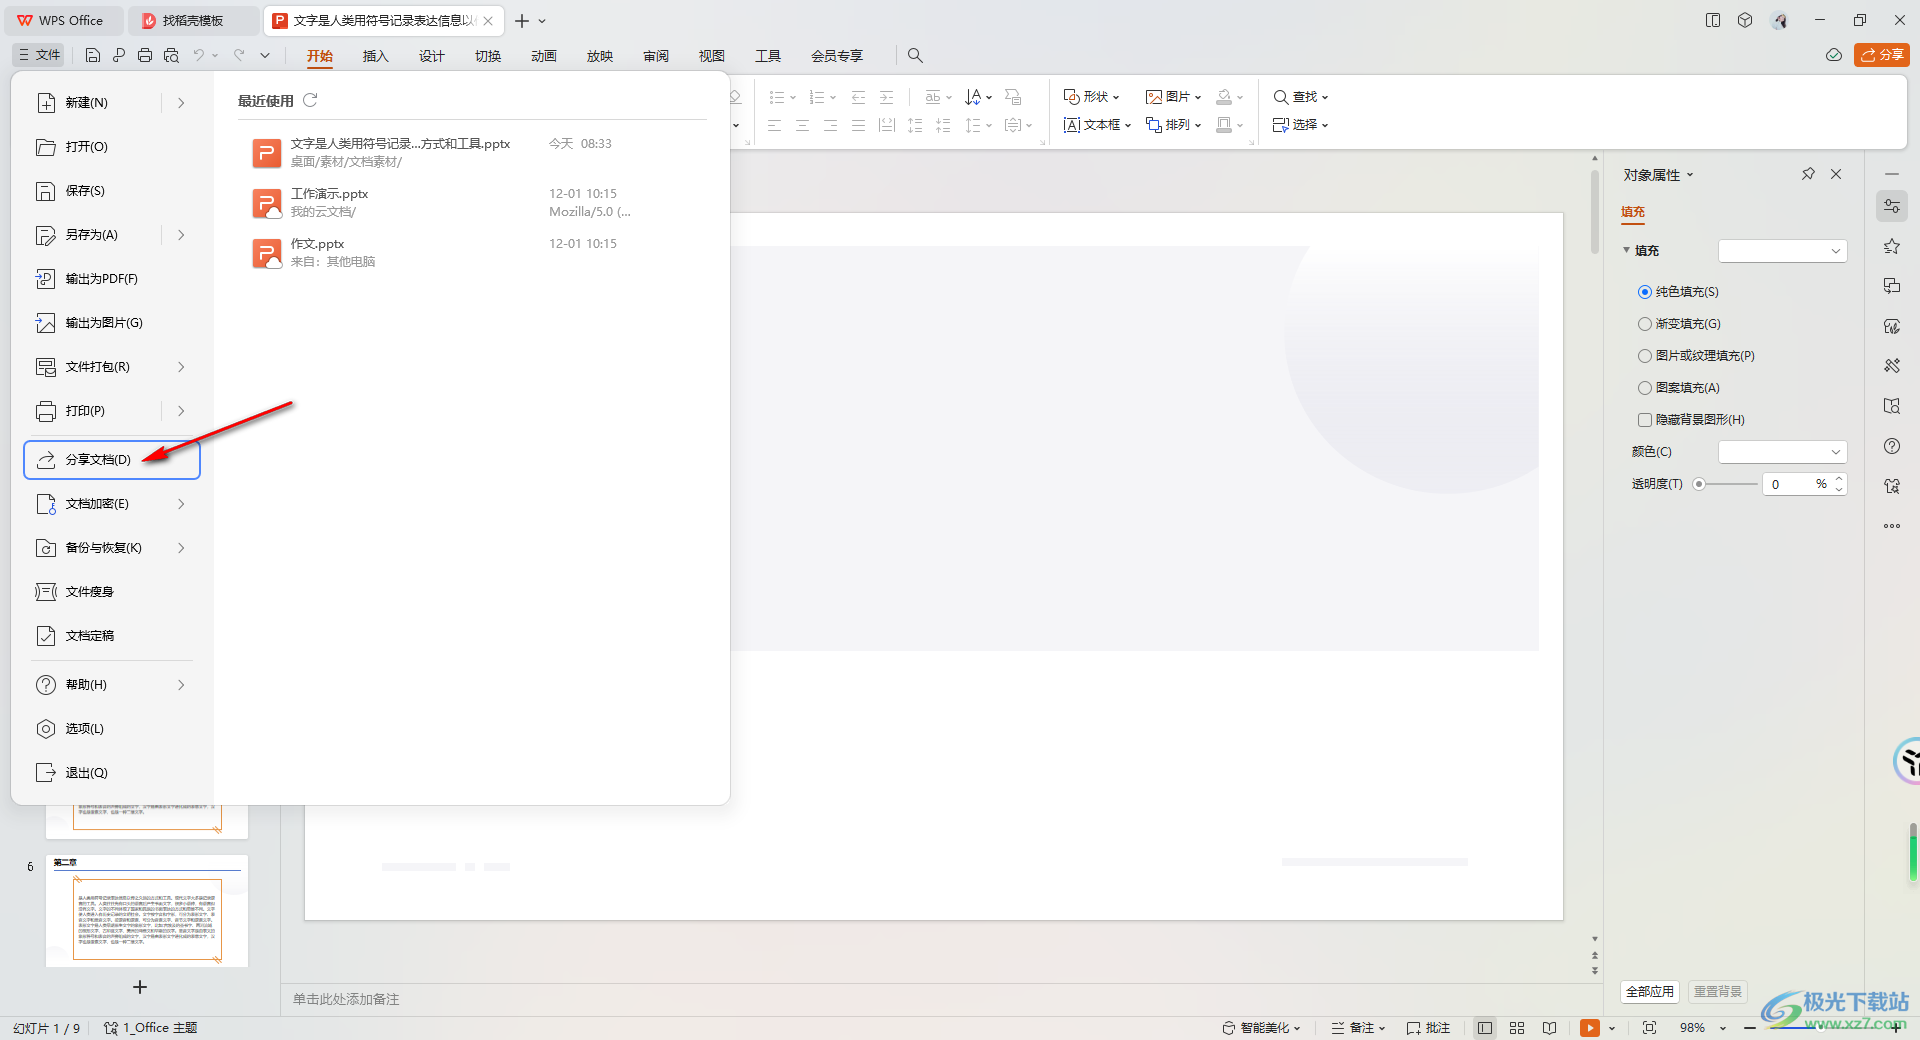Click Export as Picture (输出为图片)
The width and height of the screenshot is (1920, 1040).
click(112, 323)
